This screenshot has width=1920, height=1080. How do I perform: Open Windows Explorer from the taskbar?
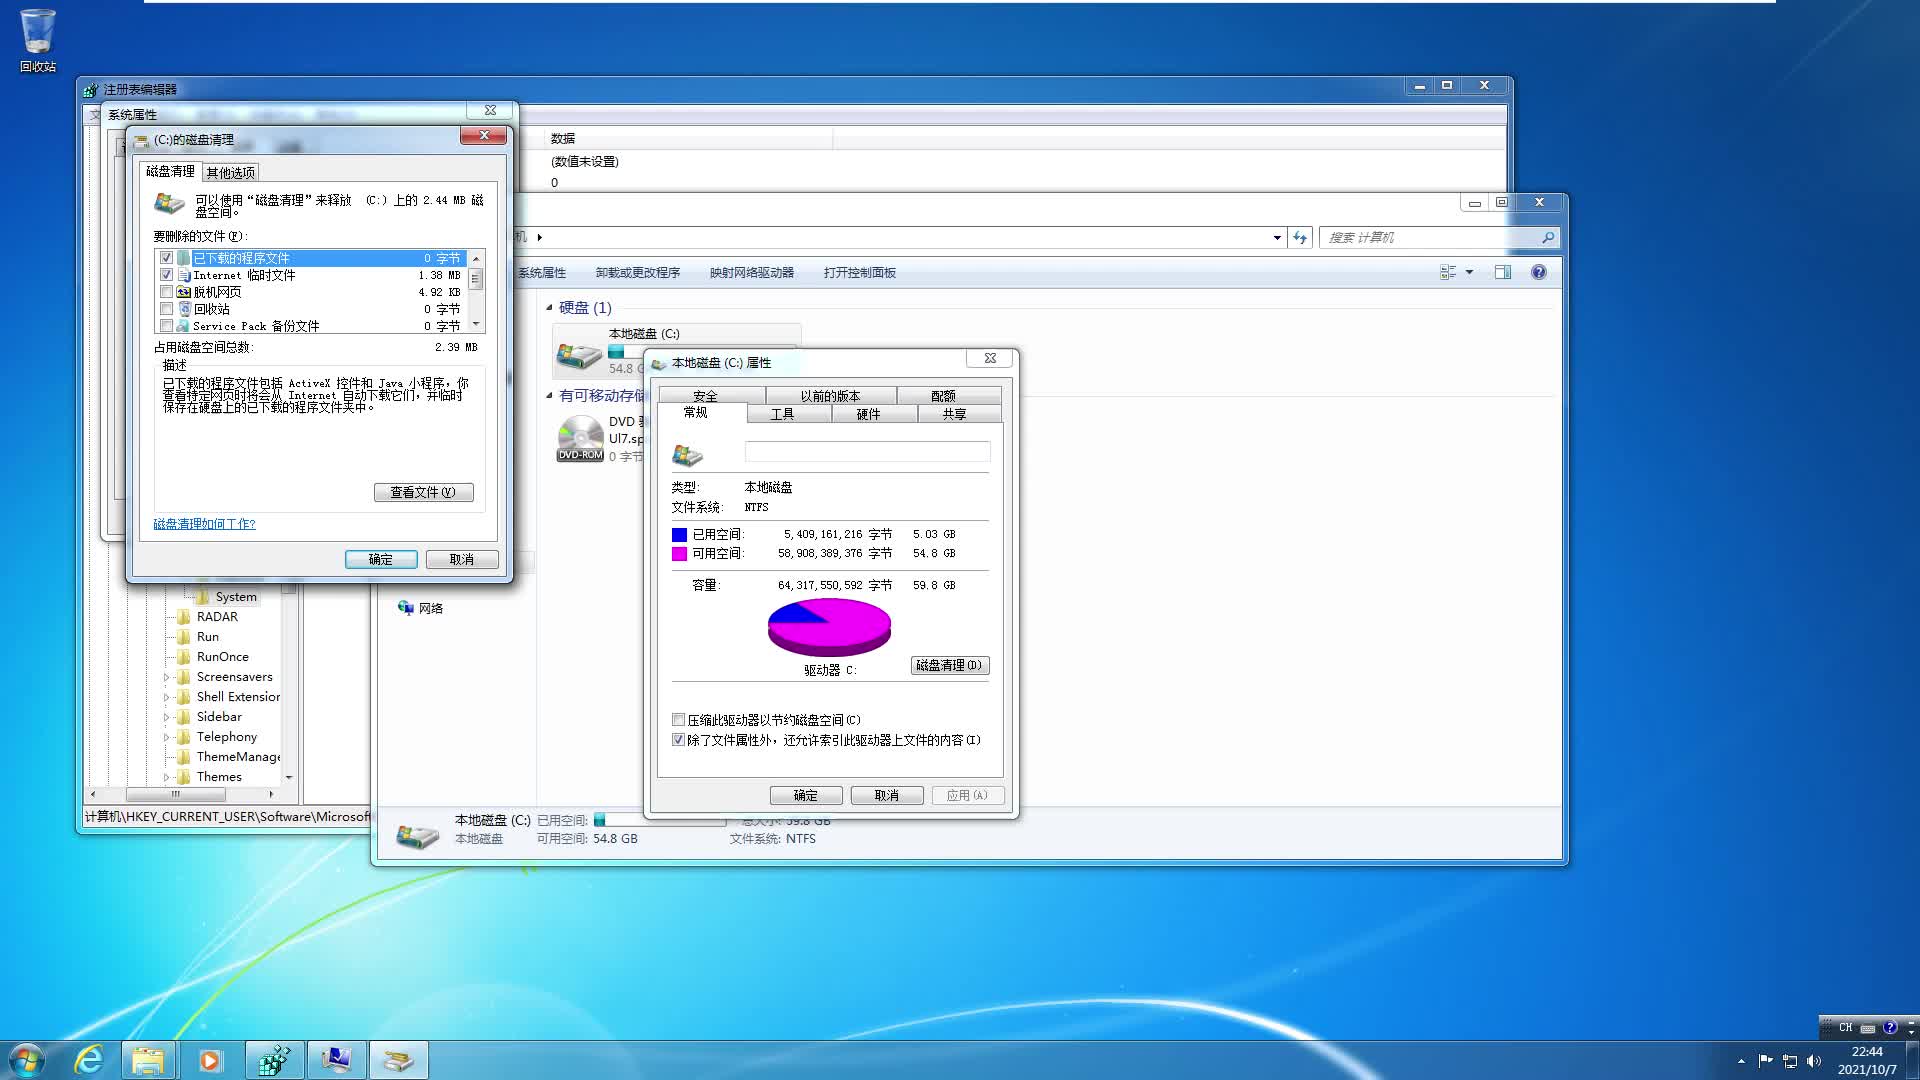pos(148,1060)
